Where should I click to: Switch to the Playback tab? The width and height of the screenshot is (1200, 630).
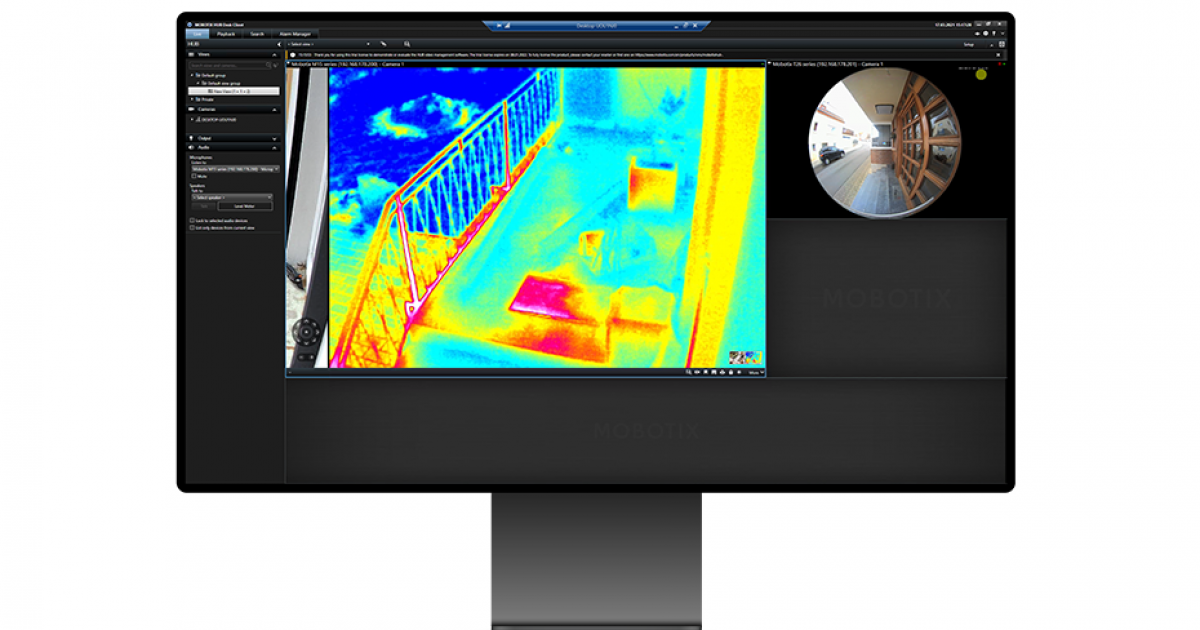pos(227,34)
